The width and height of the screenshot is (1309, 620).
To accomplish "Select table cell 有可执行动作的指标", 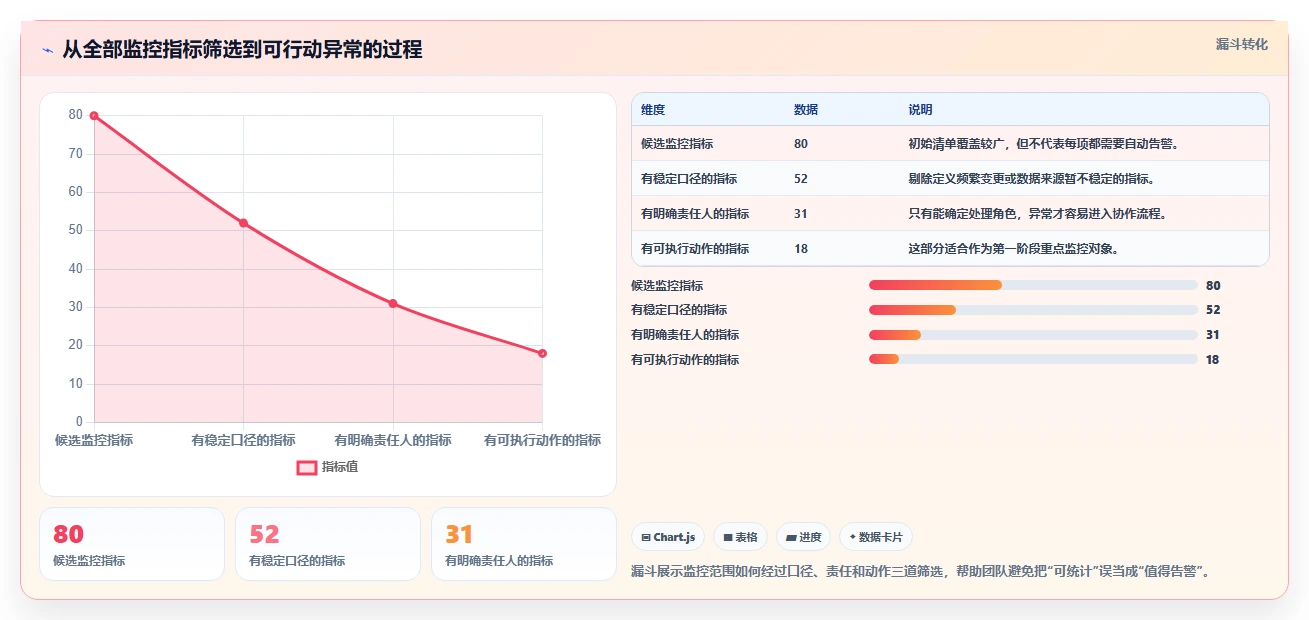I will pyautogui.click(x=695, y=249).
